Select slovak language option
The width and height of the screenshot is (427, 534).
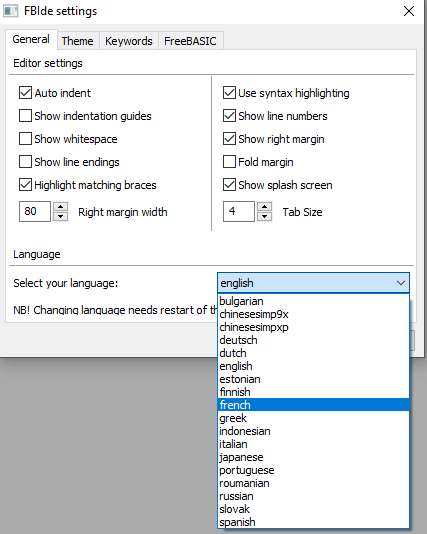click(313, 509)
